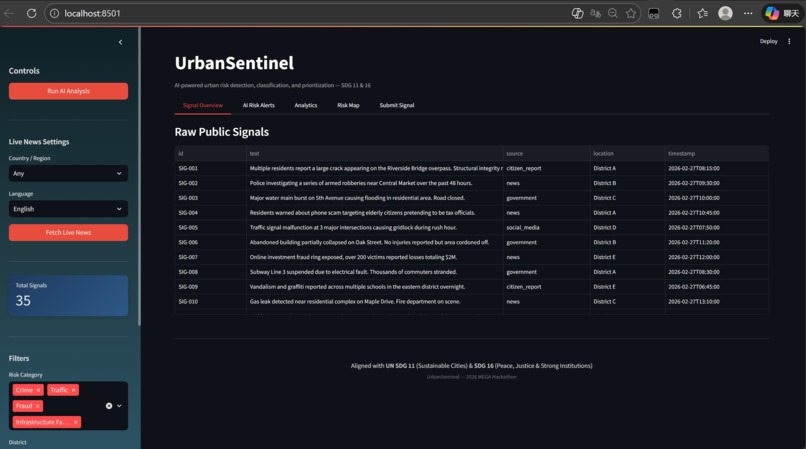Screen dimensions: 806x449
Task: Click the armed robberies near Central Market text
Action: click(x=361, y=183)
